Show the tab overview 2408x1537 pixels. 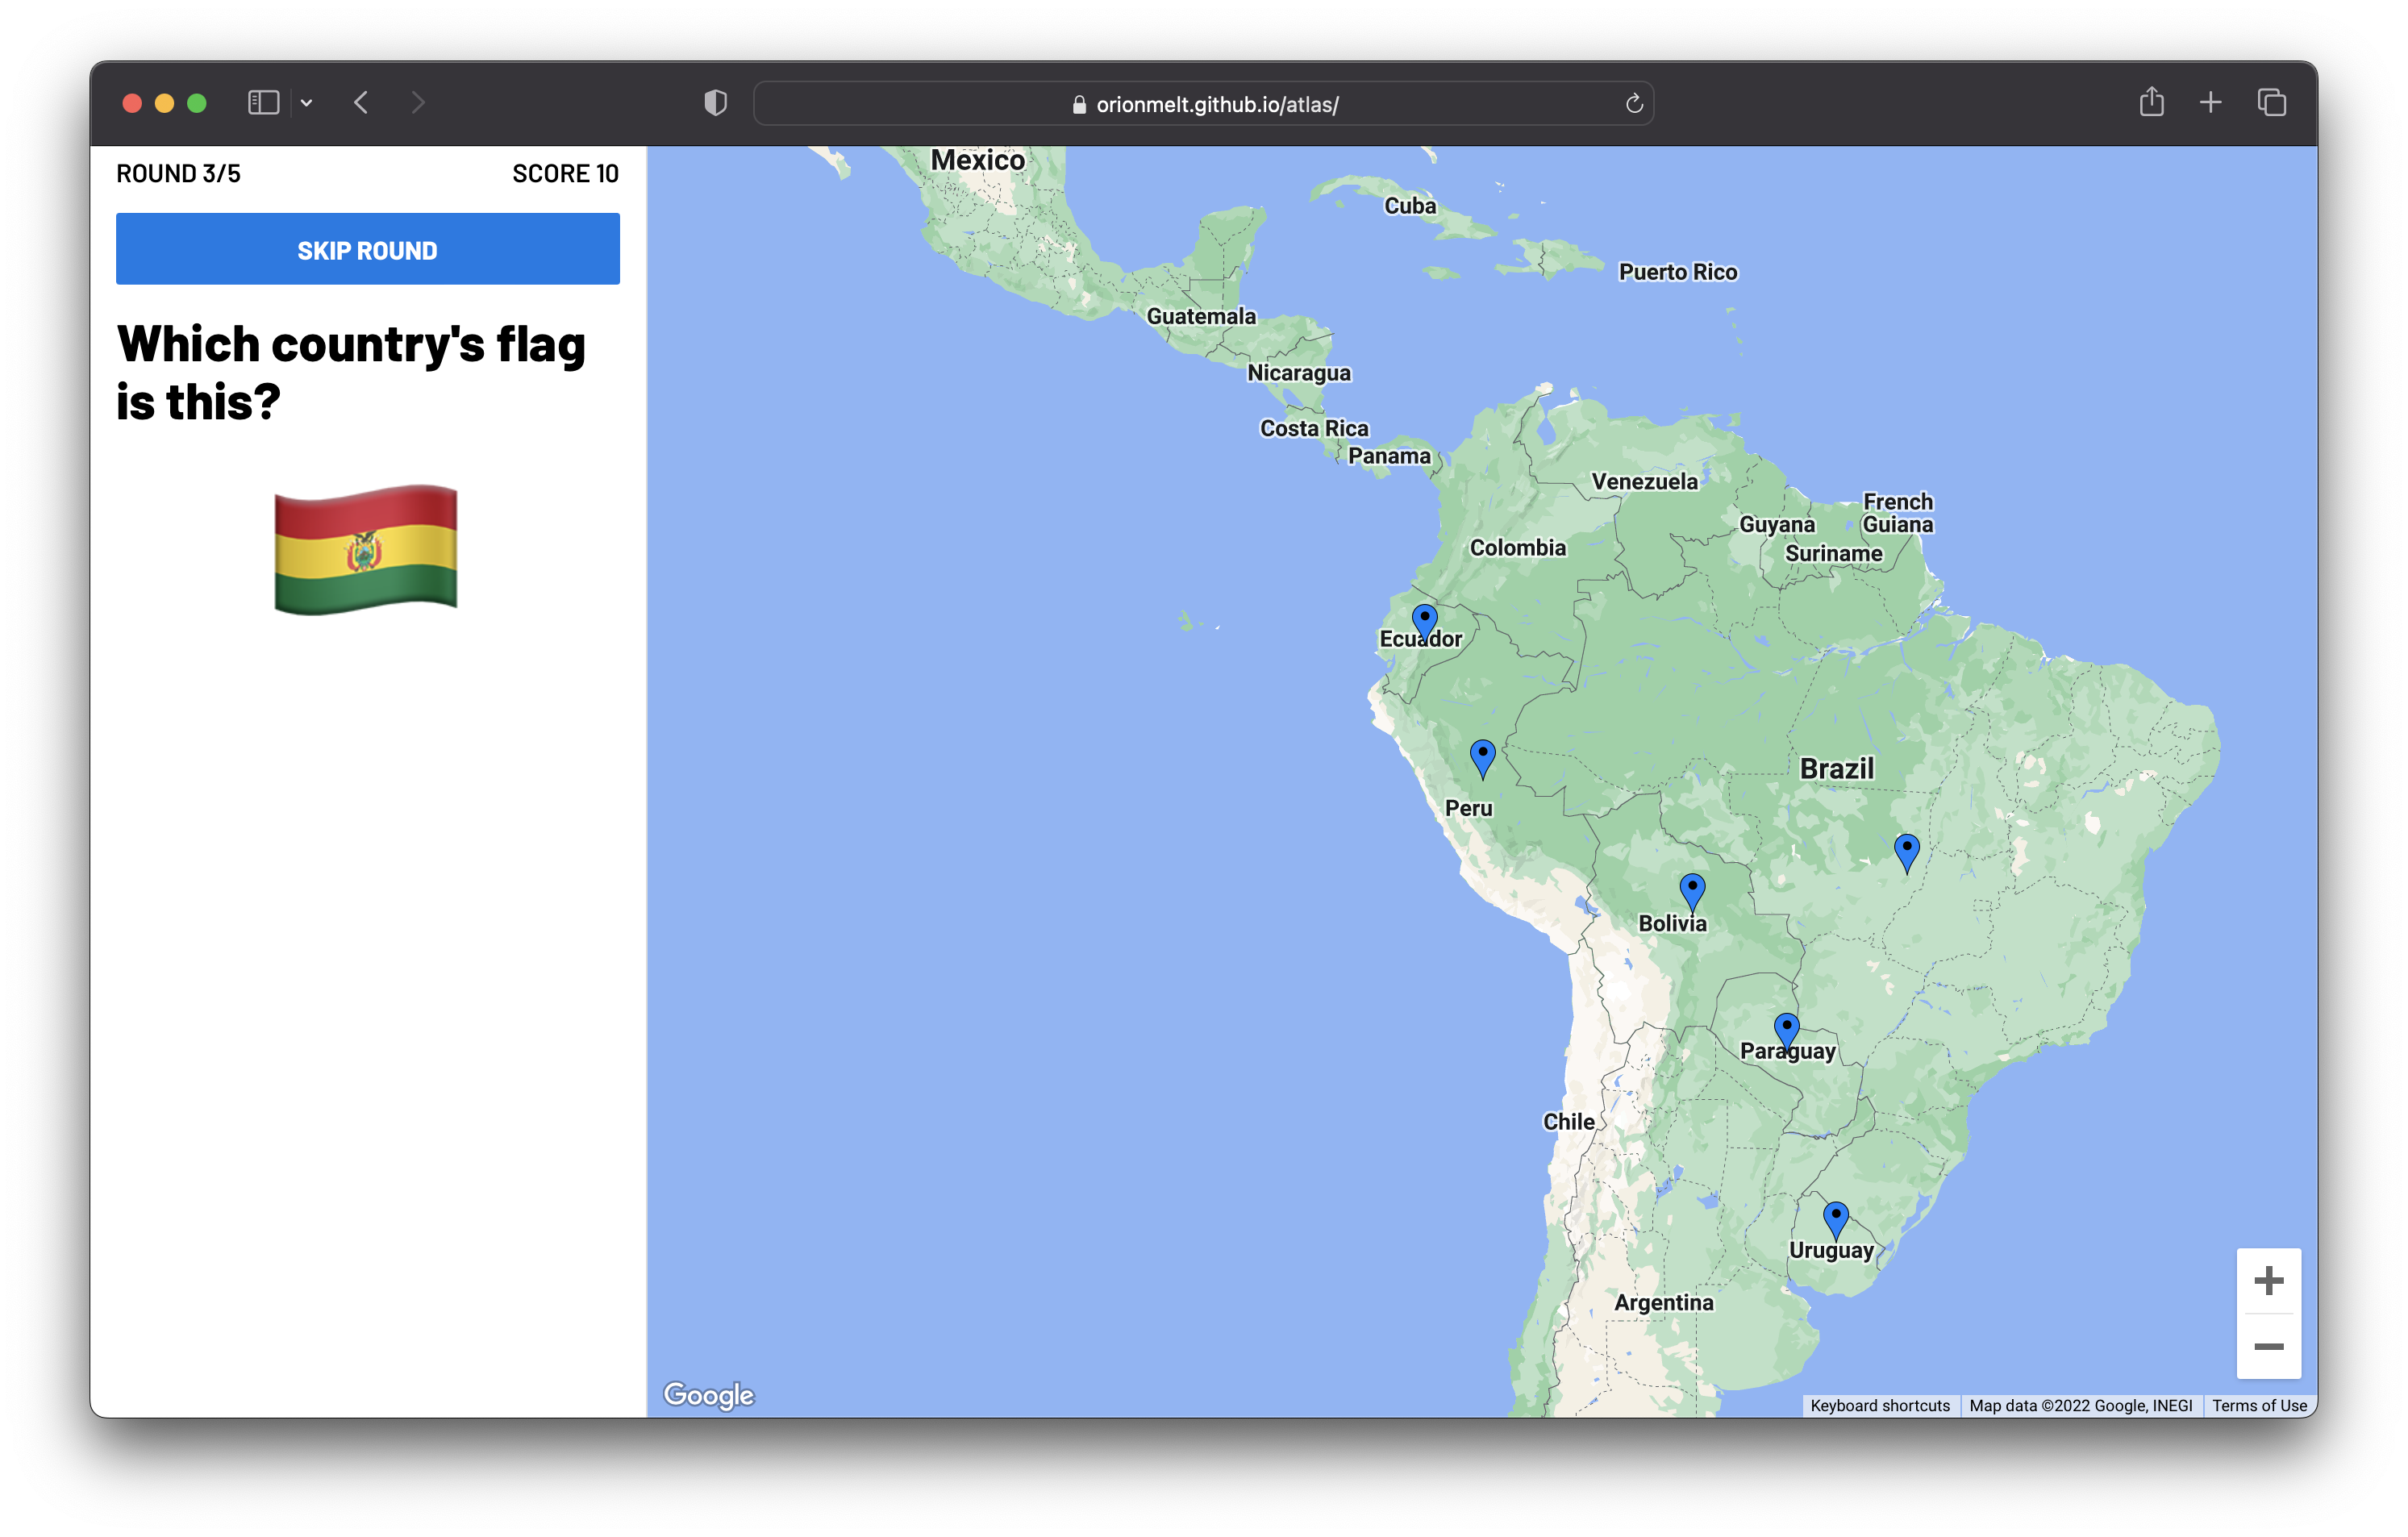tap(2271, 102)
